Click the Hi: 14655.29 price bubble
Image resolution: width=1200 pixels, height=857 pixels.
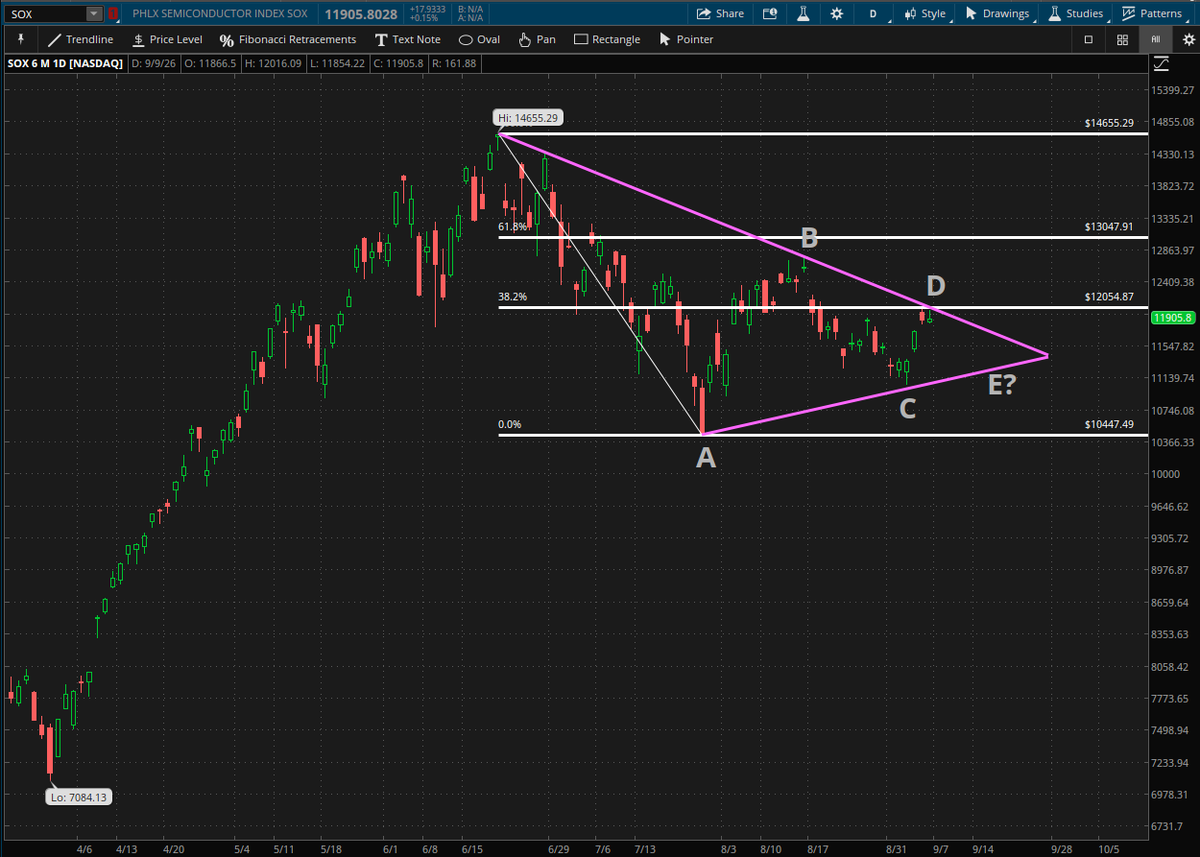(x=530, y=117)
